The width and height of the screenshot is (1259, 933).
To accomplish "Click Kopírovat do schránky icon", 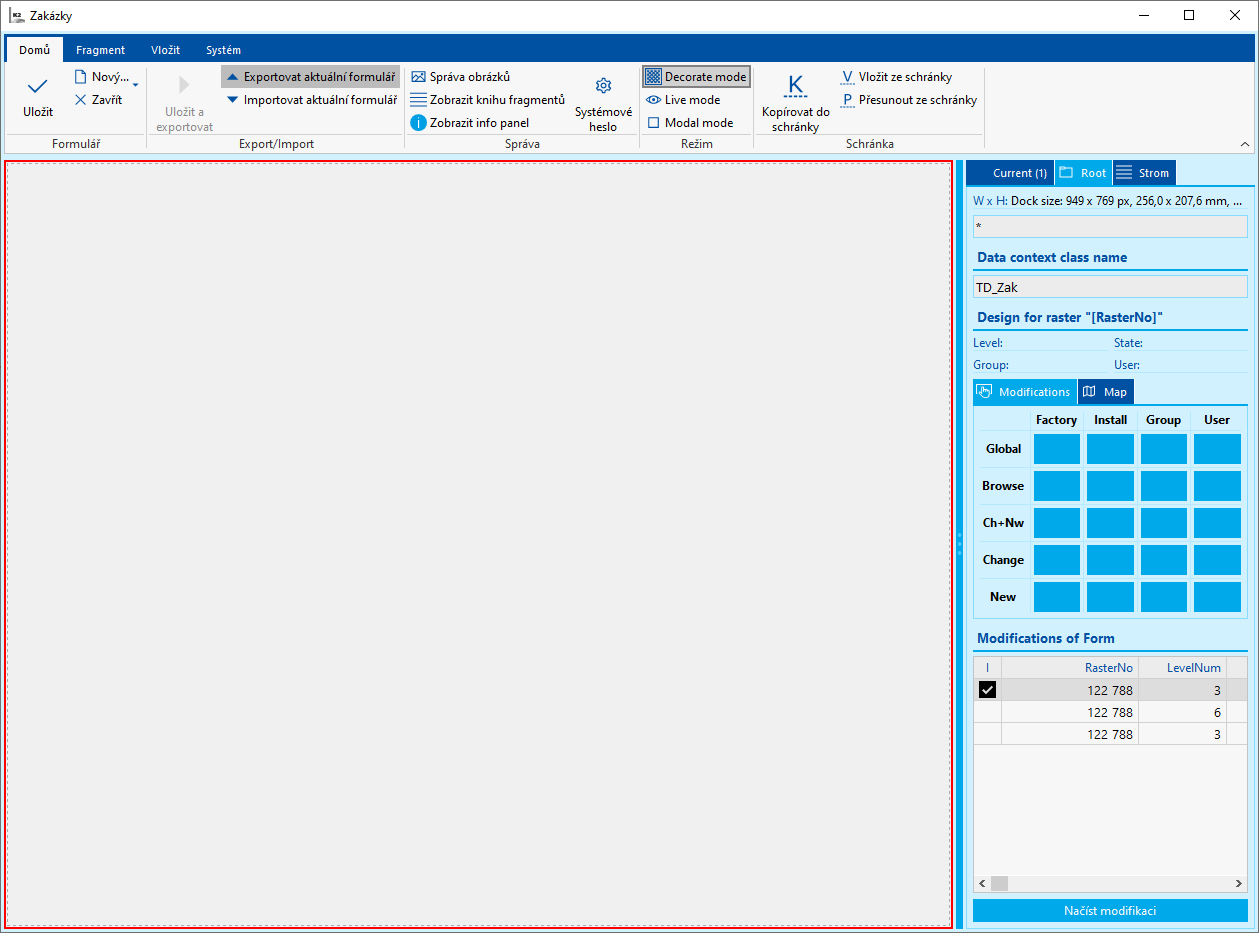I will (796, 85).
